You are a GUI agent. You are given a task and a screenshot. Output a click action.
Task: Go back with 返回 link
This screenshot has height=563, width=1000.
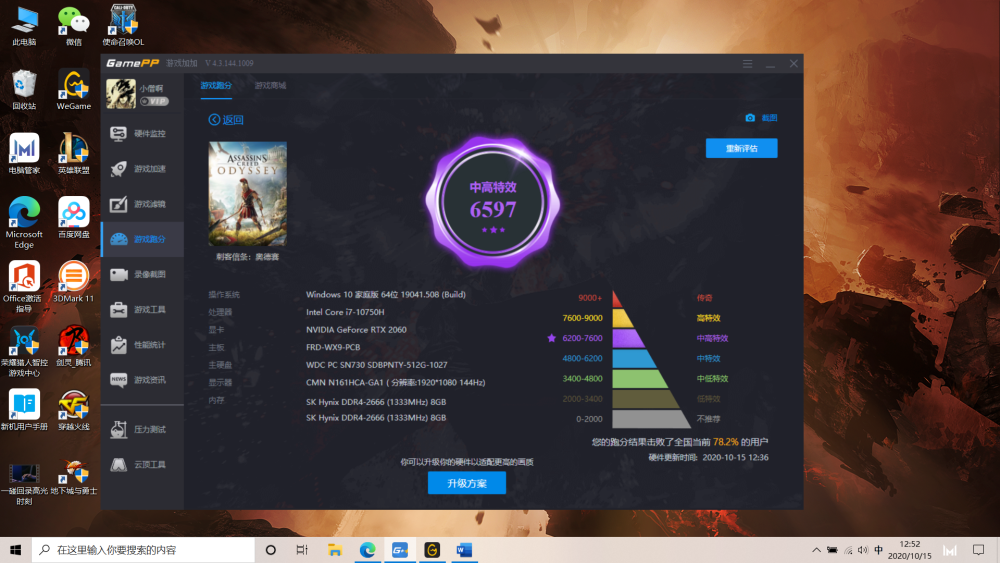tap(226, 120)
